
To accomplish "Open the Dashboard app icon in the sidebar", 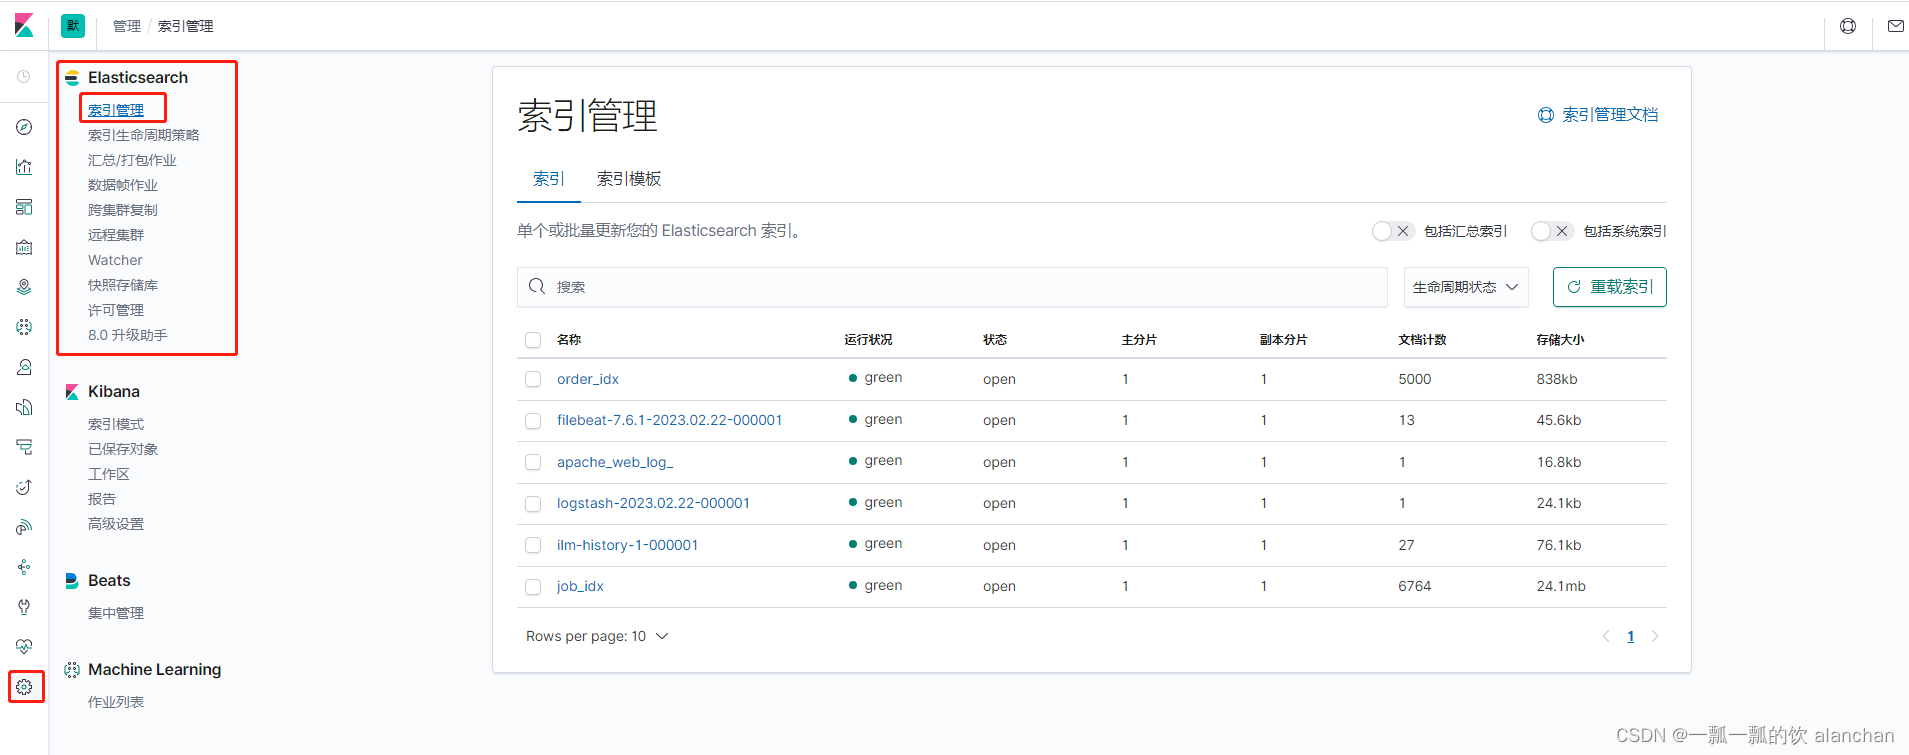I will [24, 207].
